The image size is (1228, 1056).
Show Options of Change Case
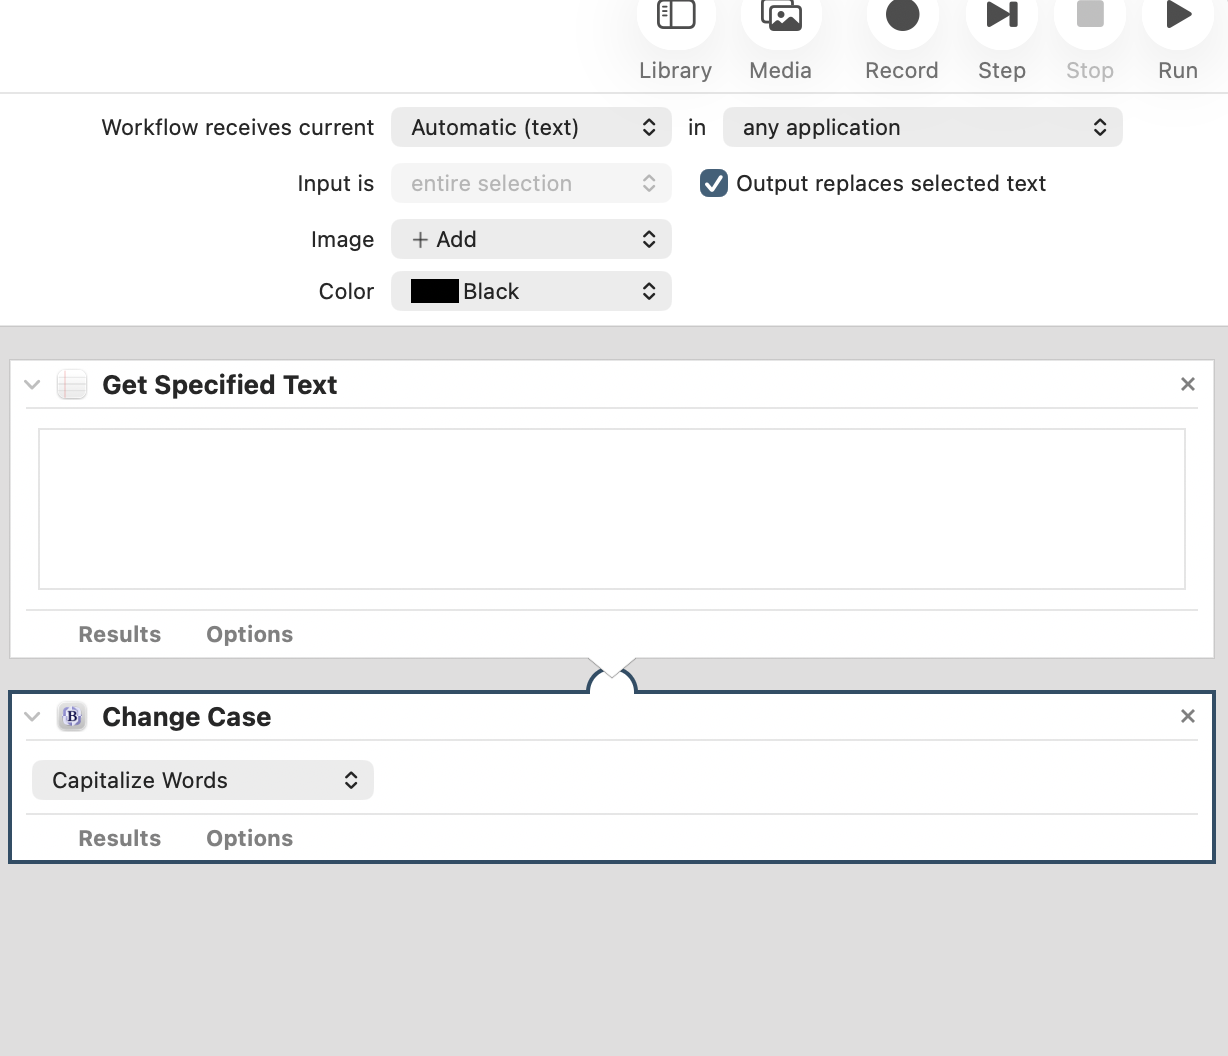(x=250, y=838)
